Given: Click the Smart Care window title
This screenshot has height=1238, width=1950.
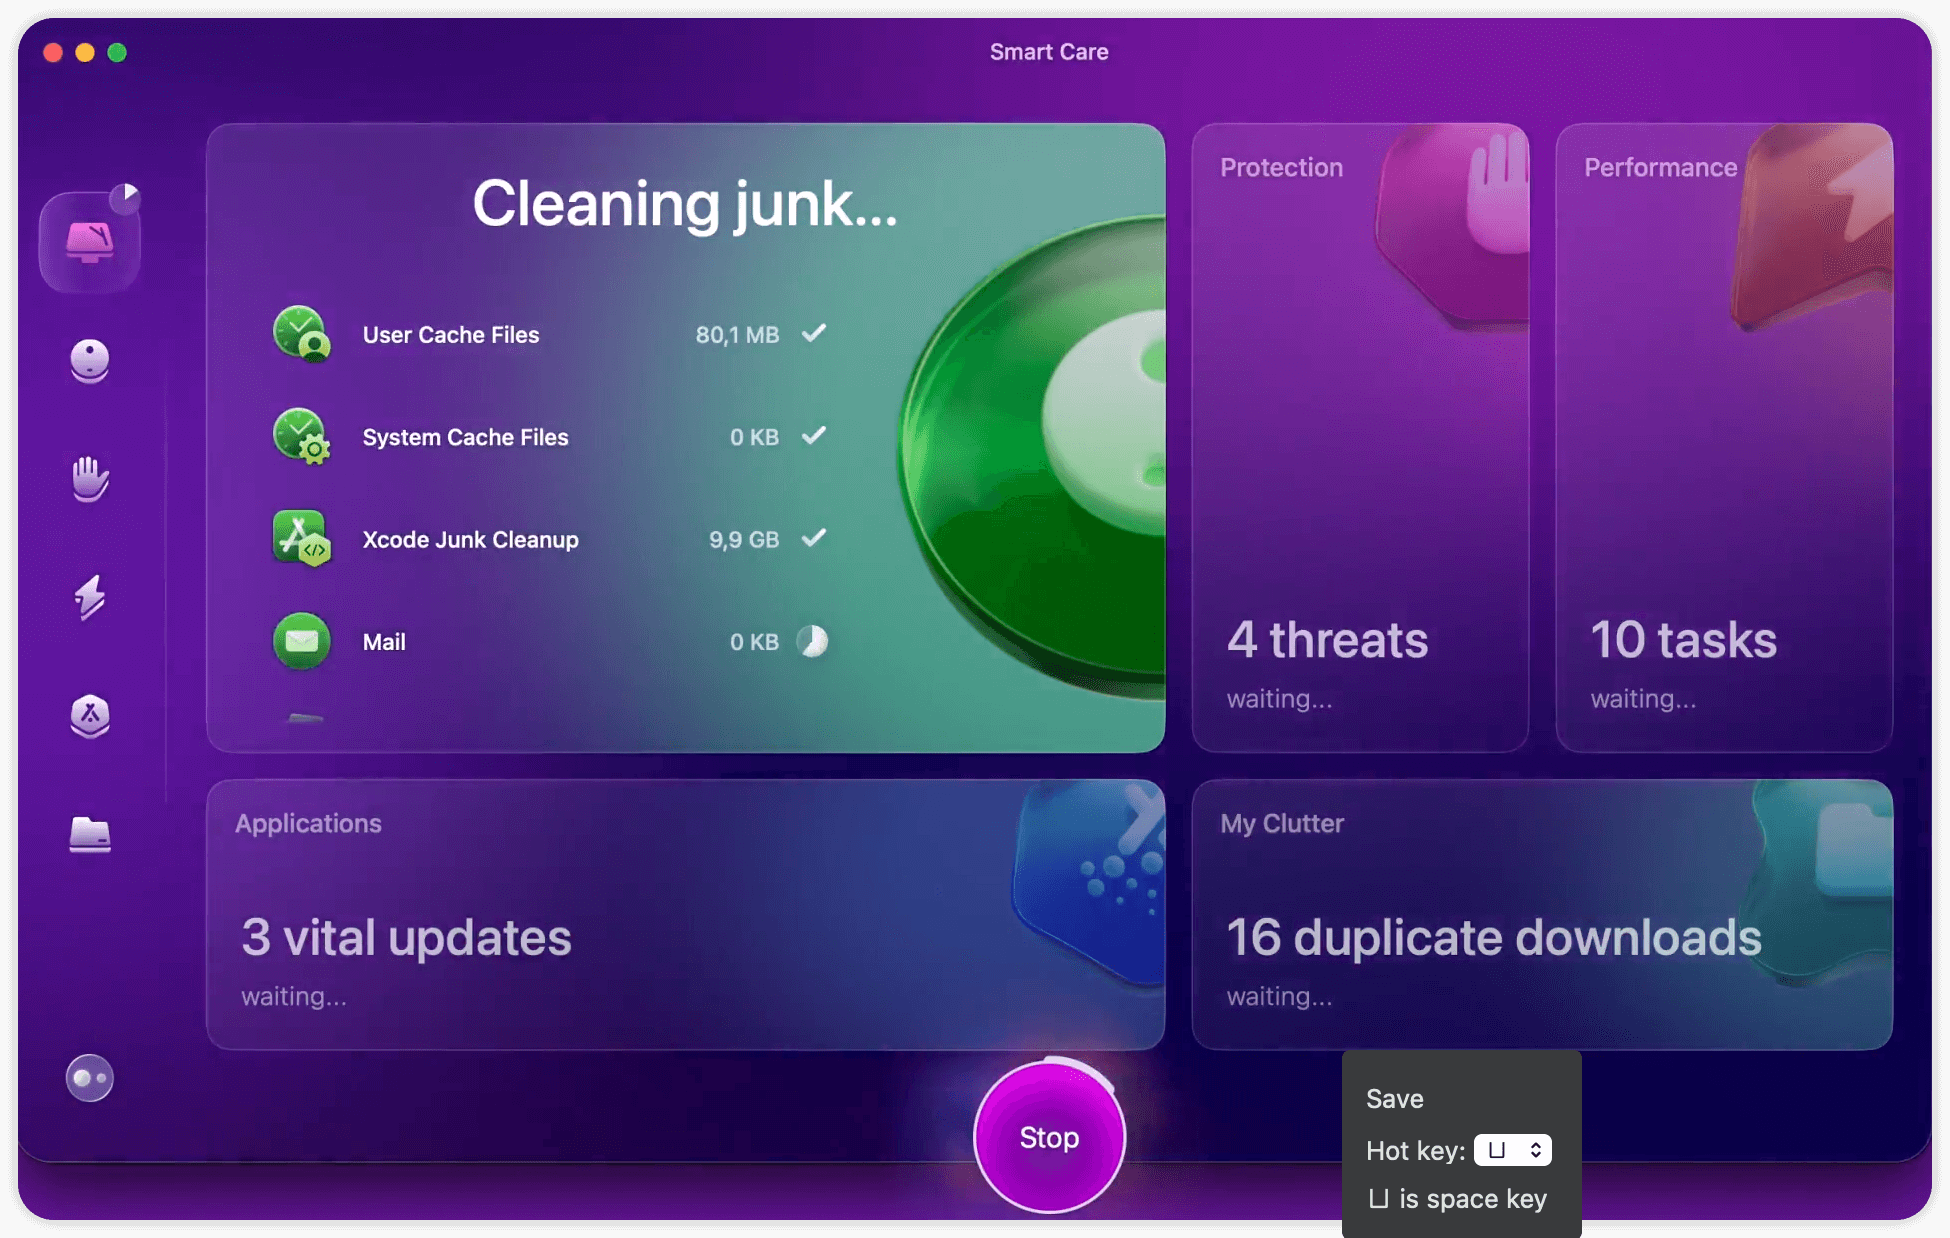Looking at the screenshot, I should (x=1048, y=52).
